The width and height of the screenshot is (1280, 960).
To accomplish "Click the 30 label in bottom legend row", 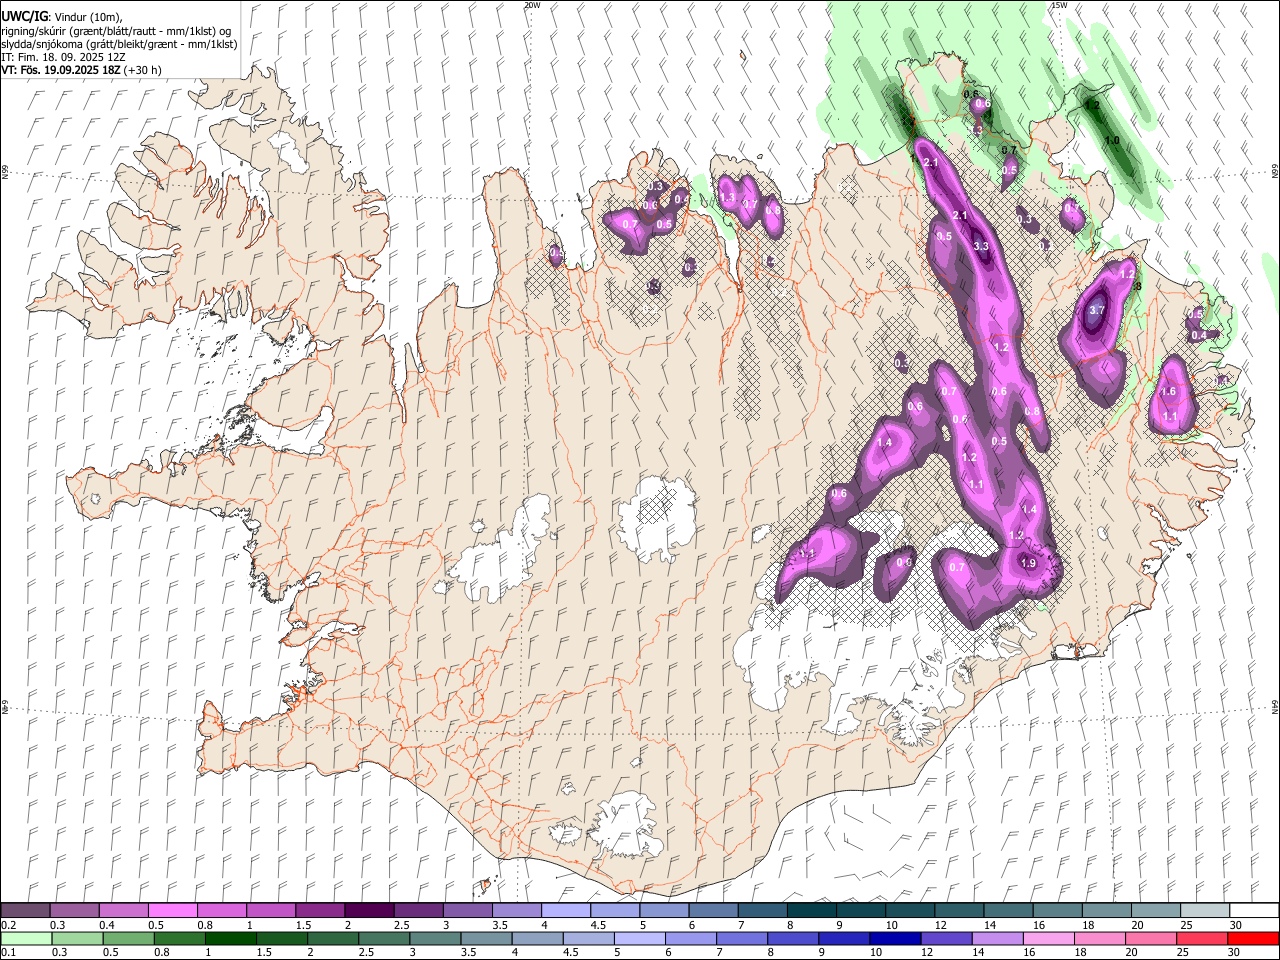I will click(1234, 953).
